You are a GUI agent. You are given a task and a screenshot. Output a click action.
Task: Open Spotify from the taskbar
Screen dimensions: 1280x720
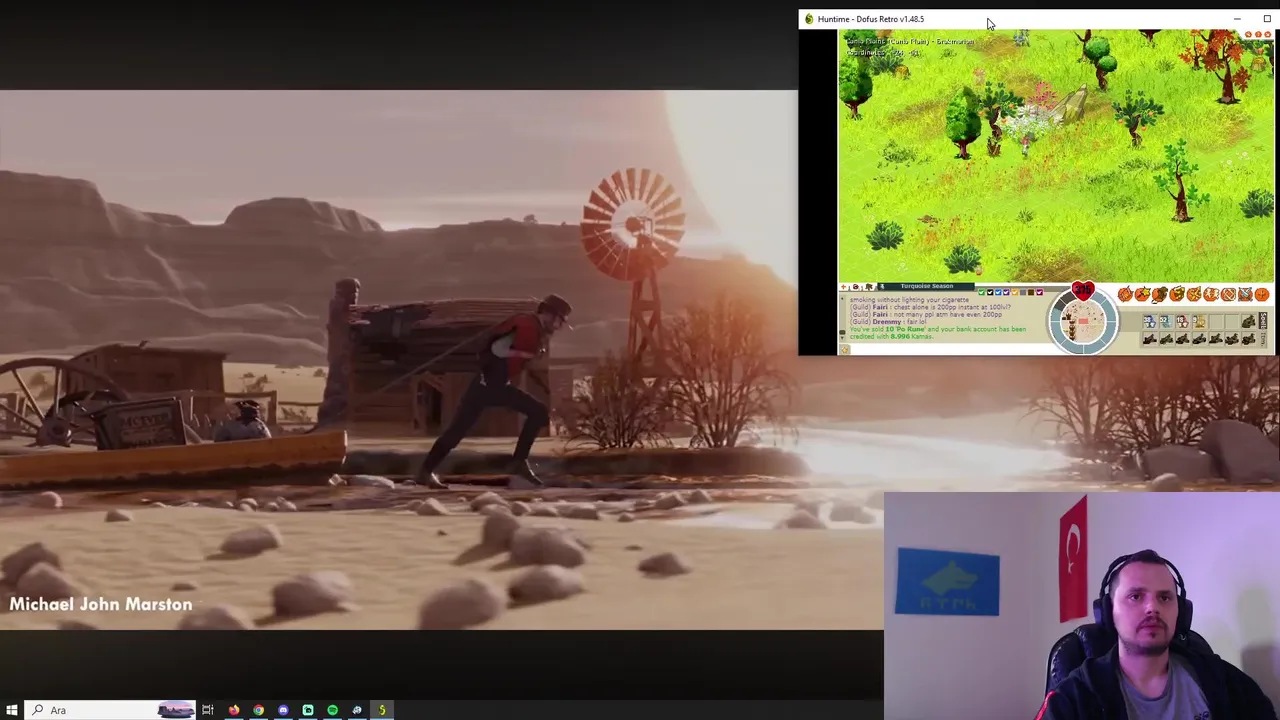click(332, 710)
